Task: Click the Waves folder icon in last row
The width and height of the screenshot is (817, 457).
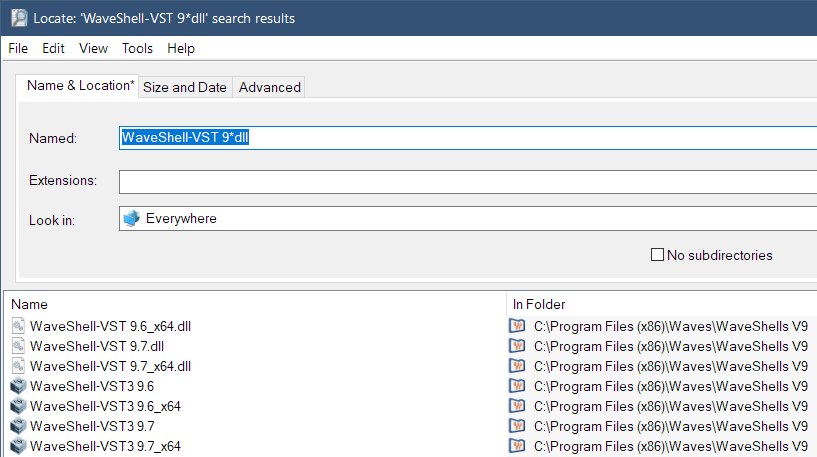Action: pyautogui.click(x=517, y=446)
